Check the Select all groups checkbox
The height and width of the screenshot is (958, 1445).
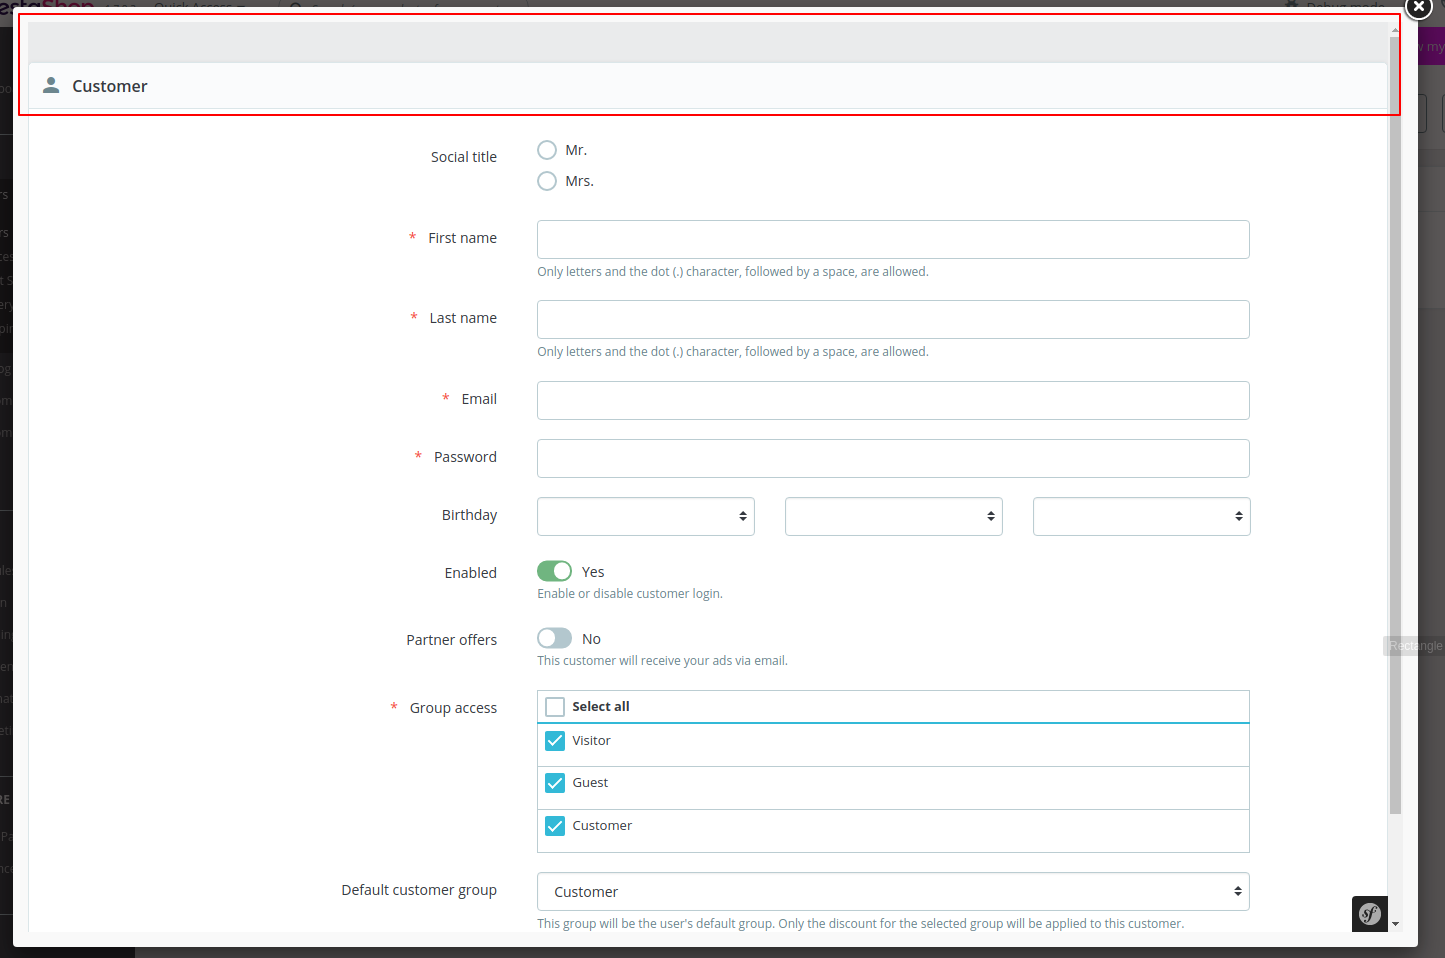point(555,706)
